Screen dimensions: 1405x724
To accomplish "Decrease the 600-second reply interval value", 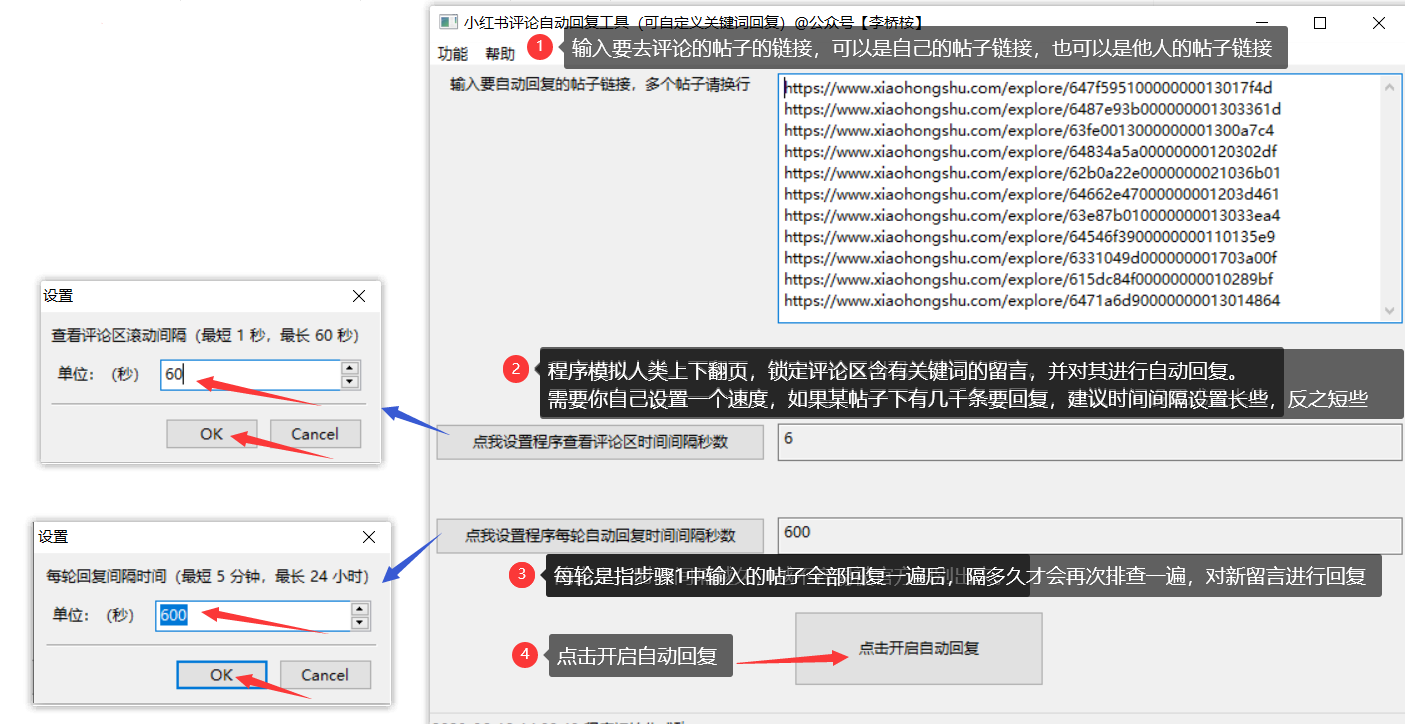I will pyautogui.click(x=360, y=622).
